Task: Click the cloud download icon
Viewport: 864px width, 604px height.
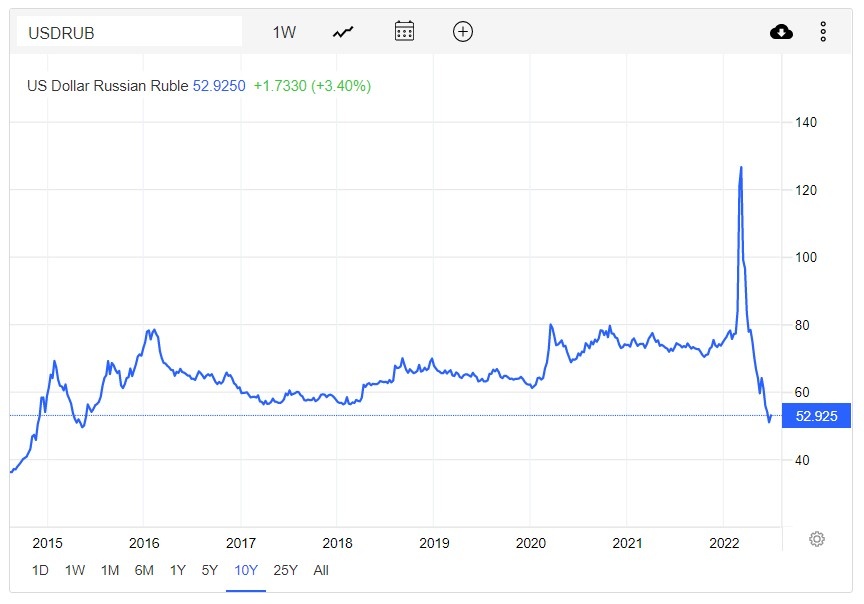Action: click(x=781, y=32)
